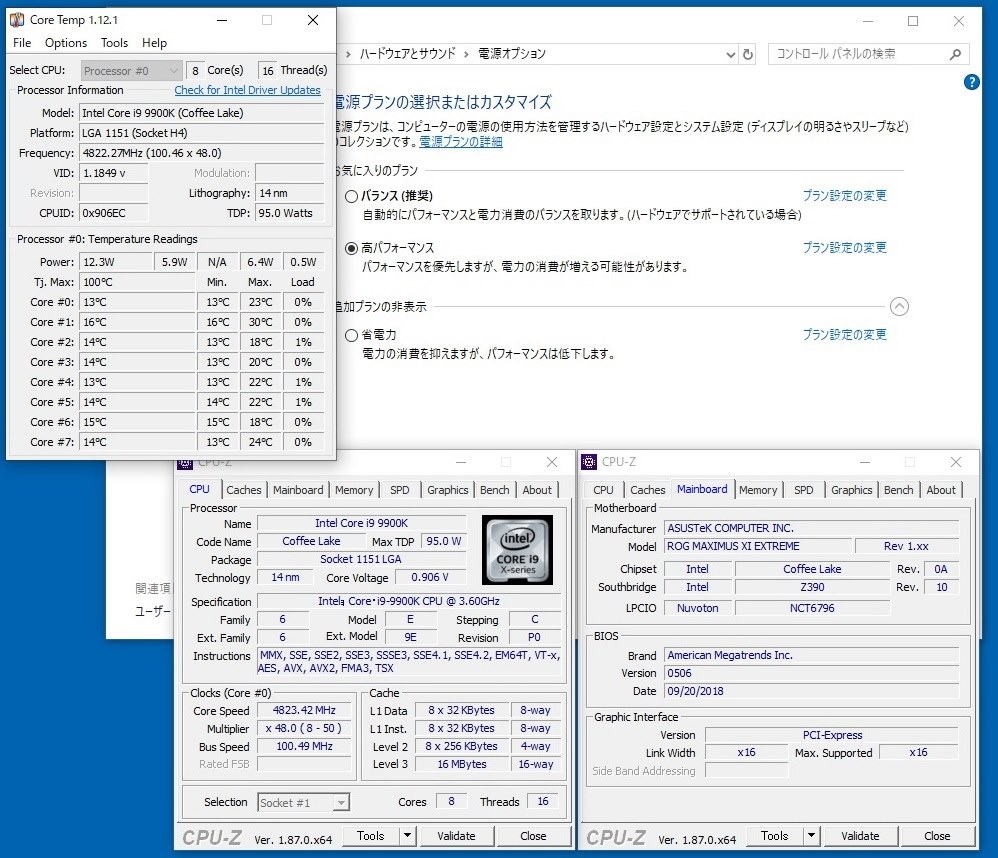Click the CPUID value '0x906EC'
This screenshot has height=858, width=998.
click(x=113, y=213)
